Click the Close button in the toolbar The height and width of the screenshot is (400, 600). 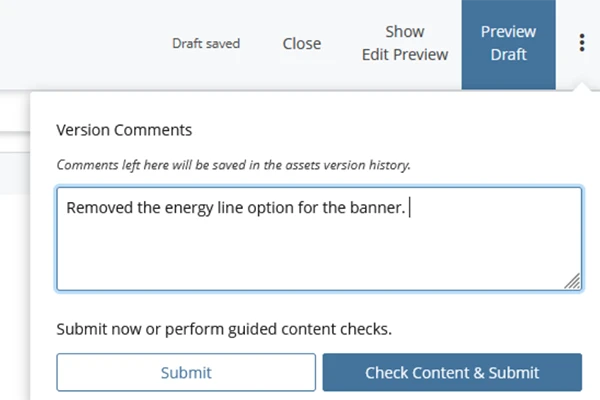(x=302, y=43)
